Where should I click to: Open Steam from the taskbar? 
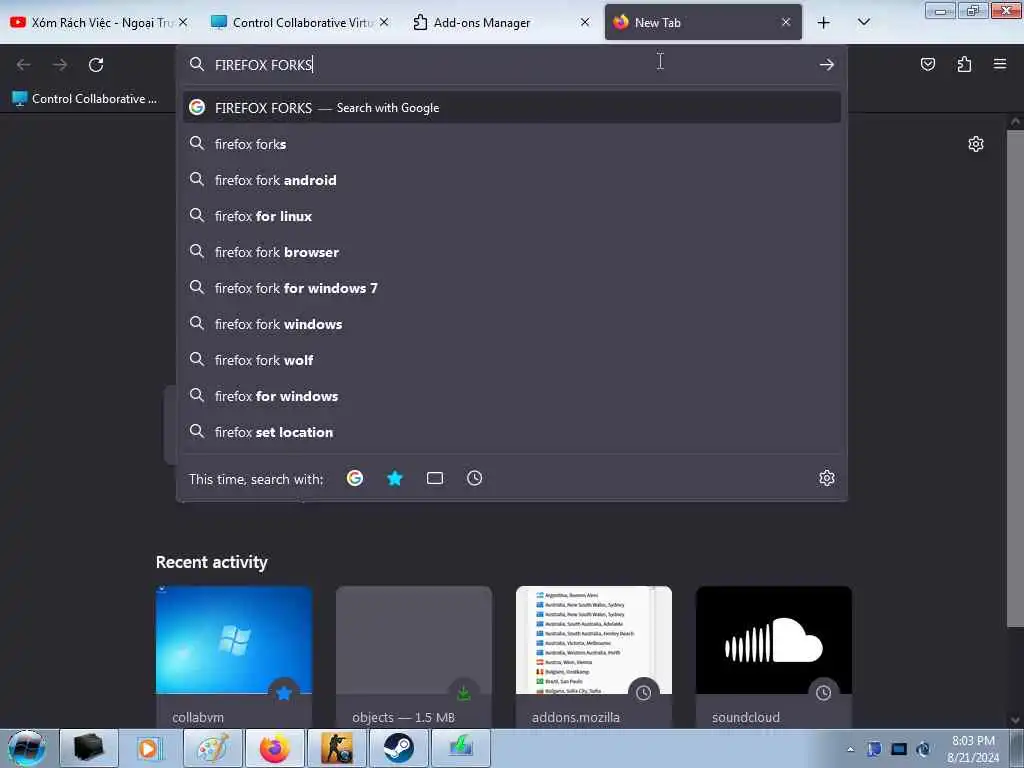[x=398, y=748]
